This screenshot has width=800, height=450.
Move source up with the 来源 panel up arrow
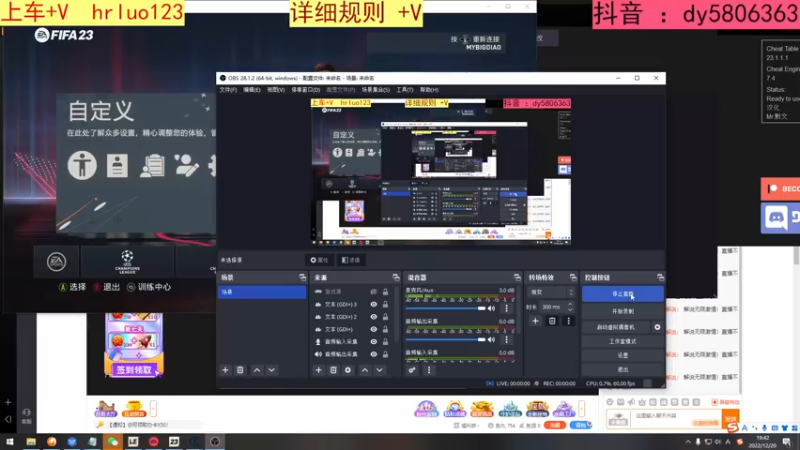pyautogui.click(x=365, y=370)
